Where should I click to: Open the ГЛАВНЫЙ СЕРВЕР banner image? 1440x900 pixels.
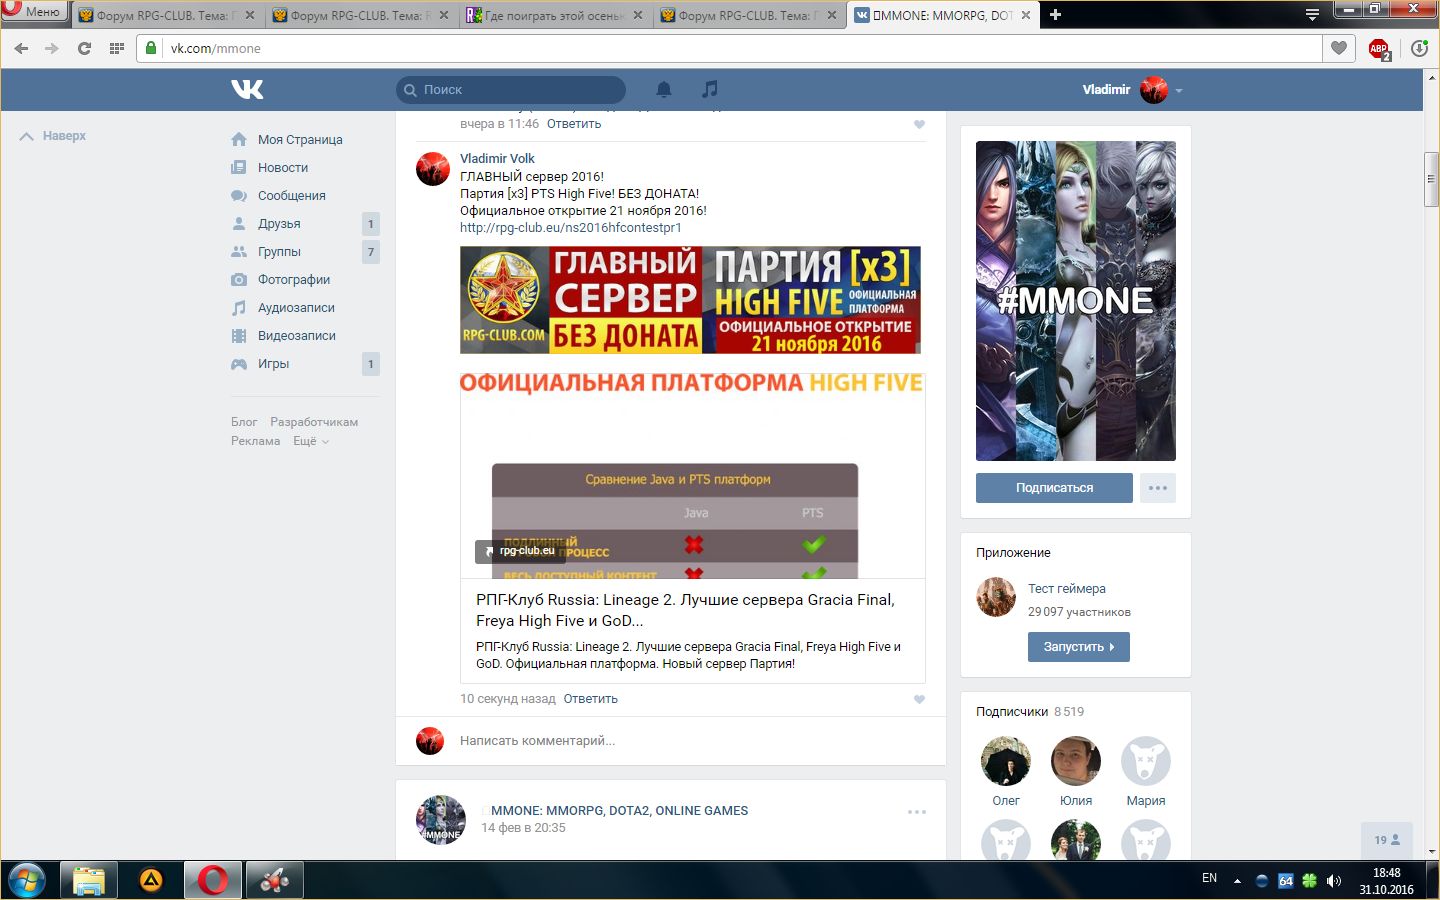click(x=690, y=300)
